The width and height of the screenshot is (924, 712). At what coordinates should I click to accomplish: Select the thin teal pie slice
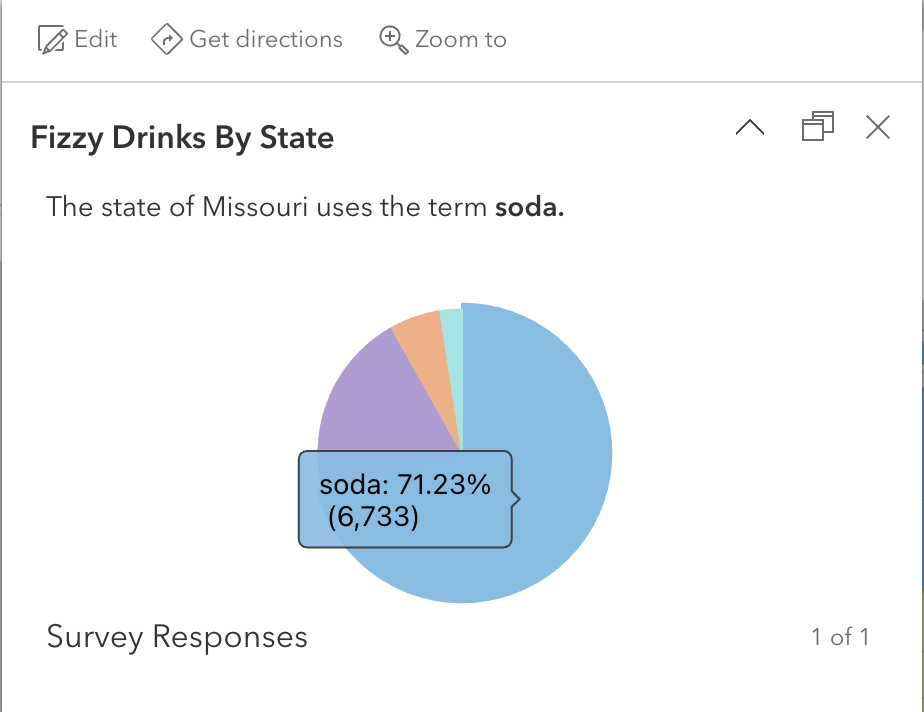(x=452, y=330)
